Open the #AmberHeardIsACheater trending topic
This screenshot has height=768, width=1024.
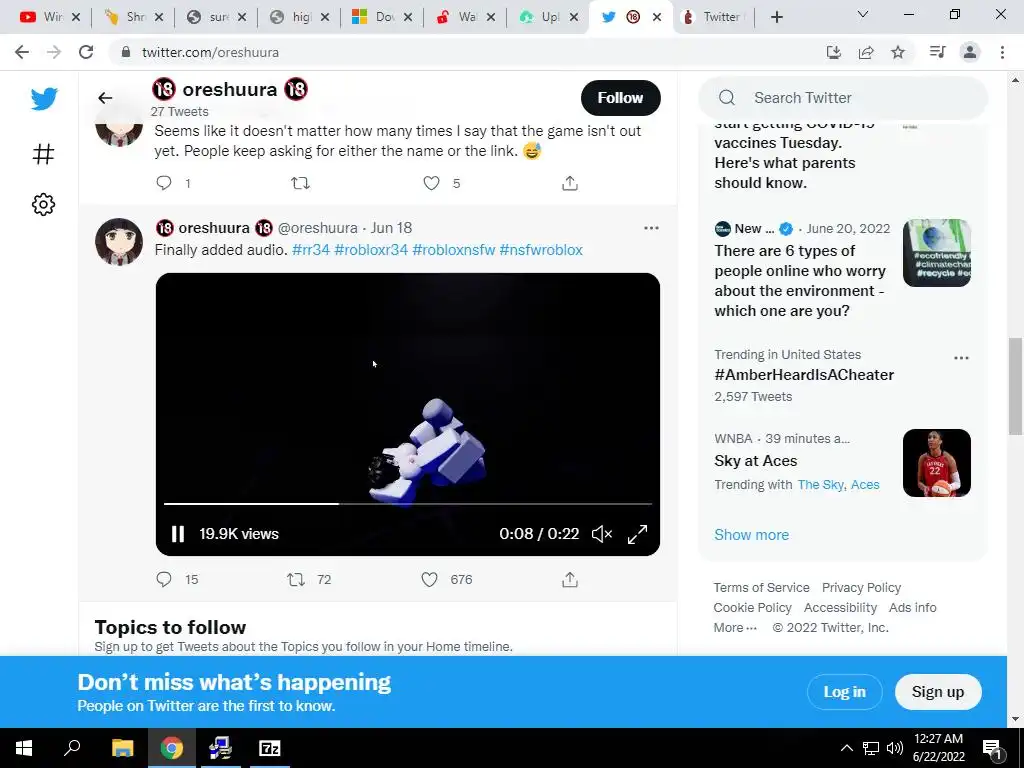[x=804, y=375]
